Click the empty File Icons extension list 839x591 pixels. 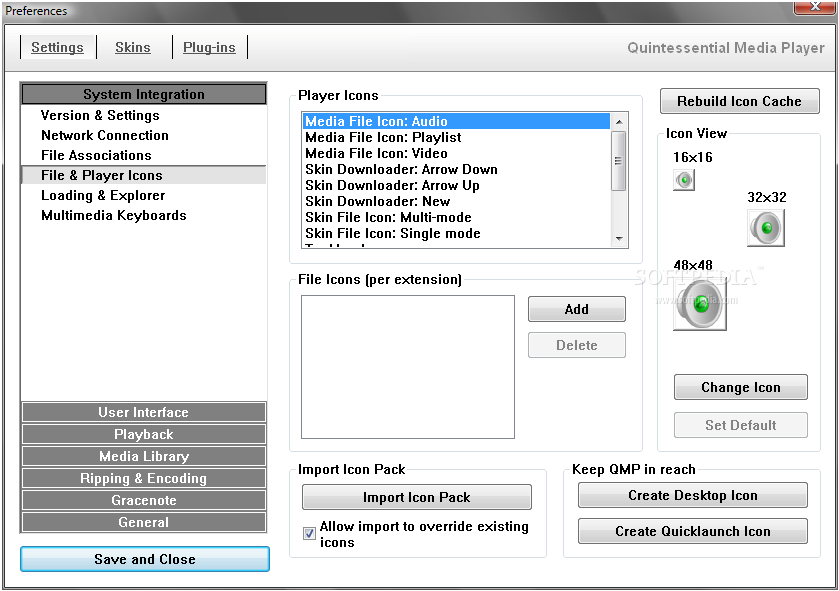(x=408, y=367)
